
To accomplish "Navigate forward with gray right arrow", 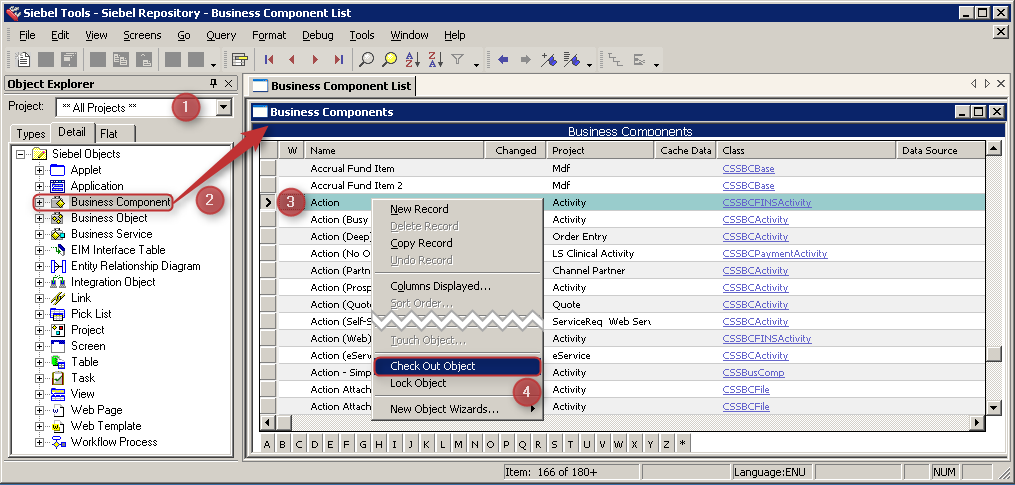I will (x=526, y=60).
